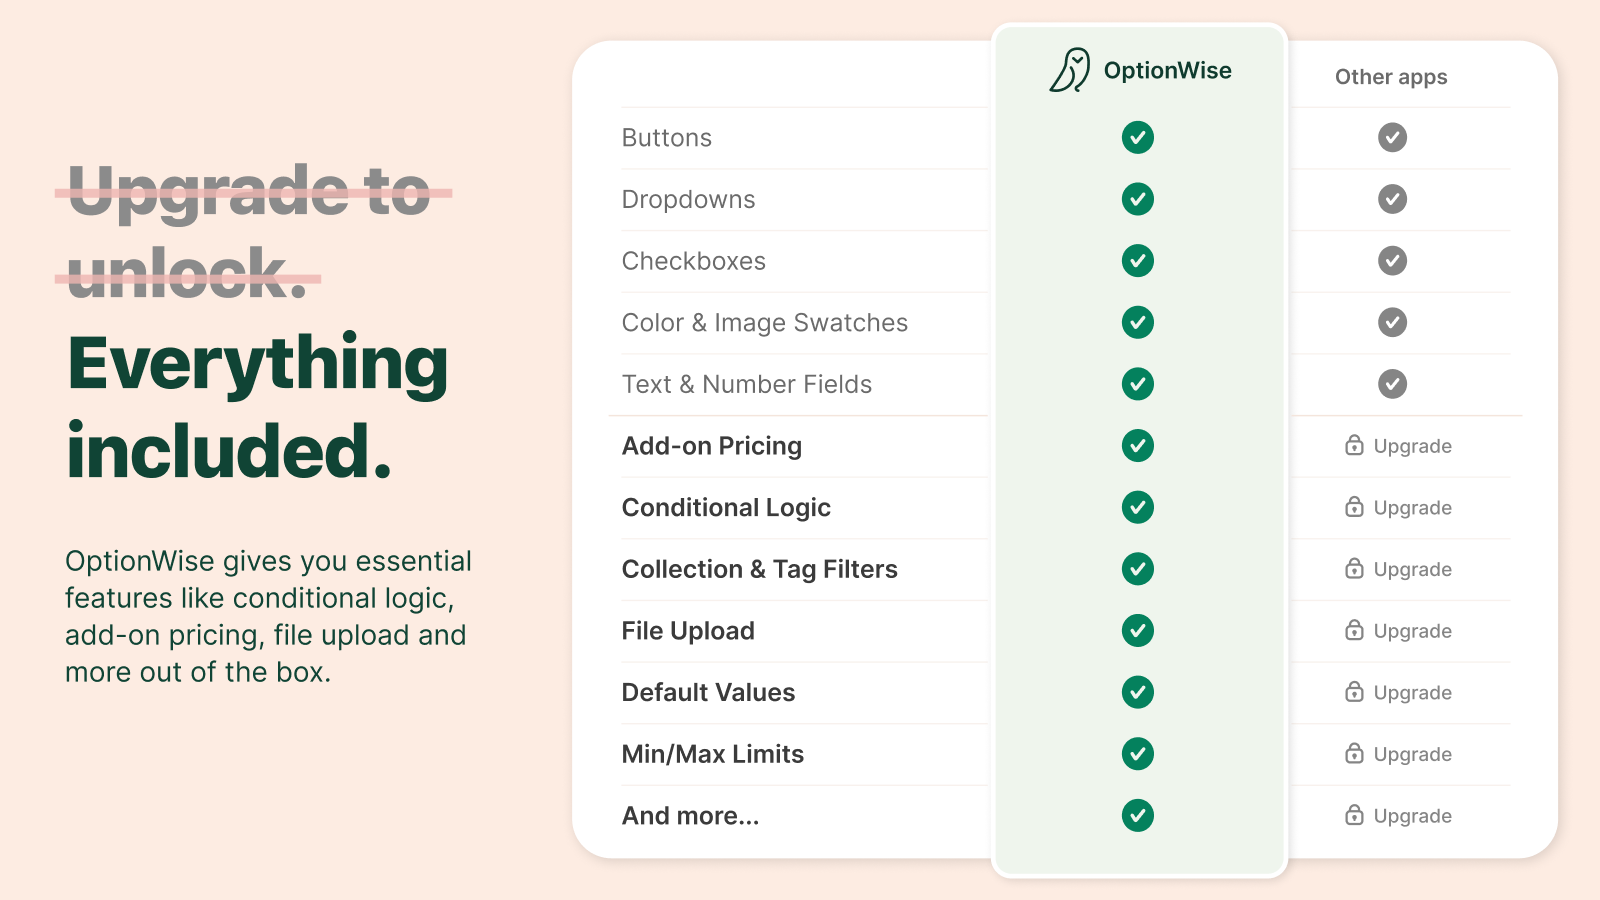
Task: Click the green checkmark in File Upload row
Action: [1138, 631]
